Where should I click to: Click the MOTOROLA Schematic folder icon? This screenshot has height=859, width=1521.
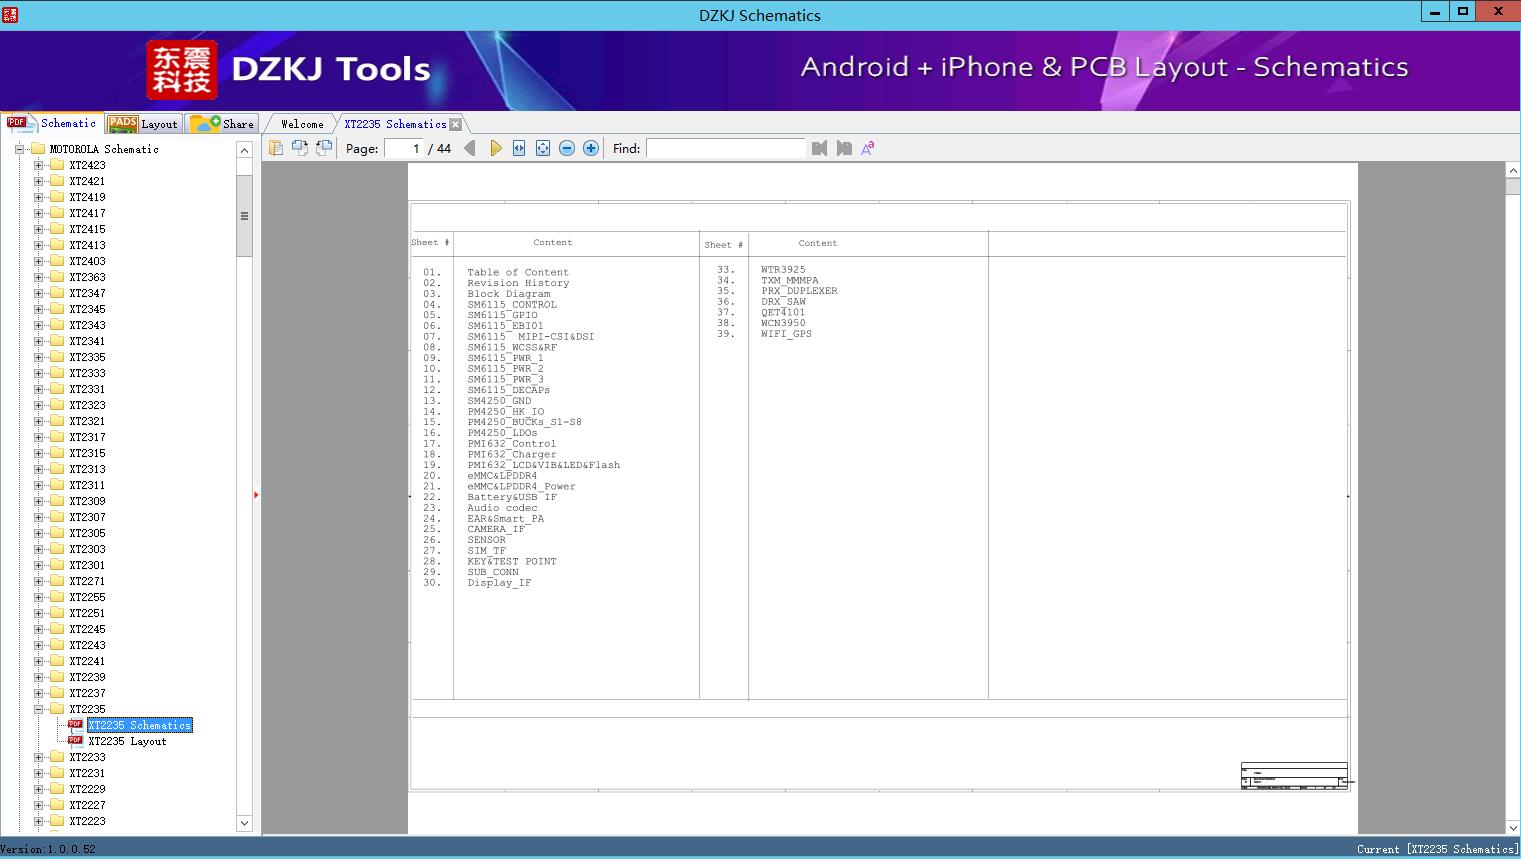pos(38,149)
